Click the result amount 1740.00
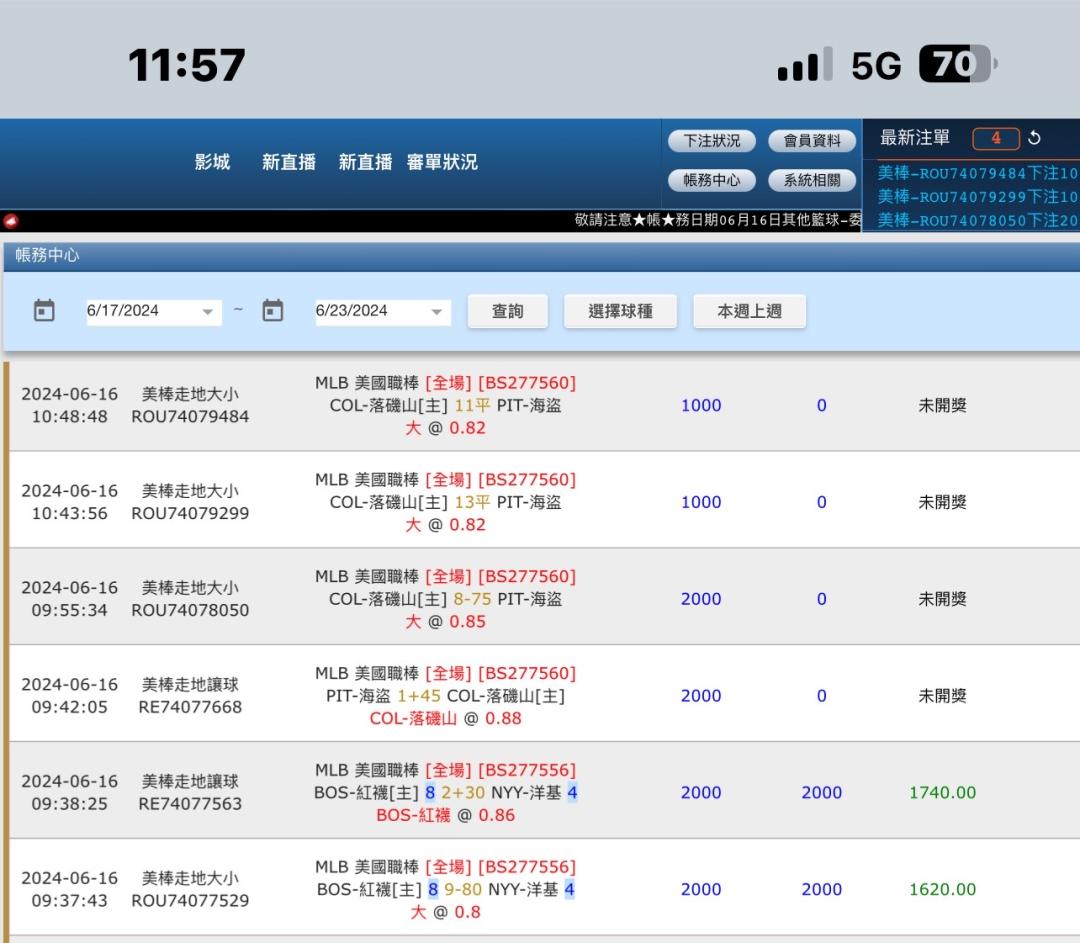Image resolution: width=1080 pixels, height=943 pixels. point(942,793)
